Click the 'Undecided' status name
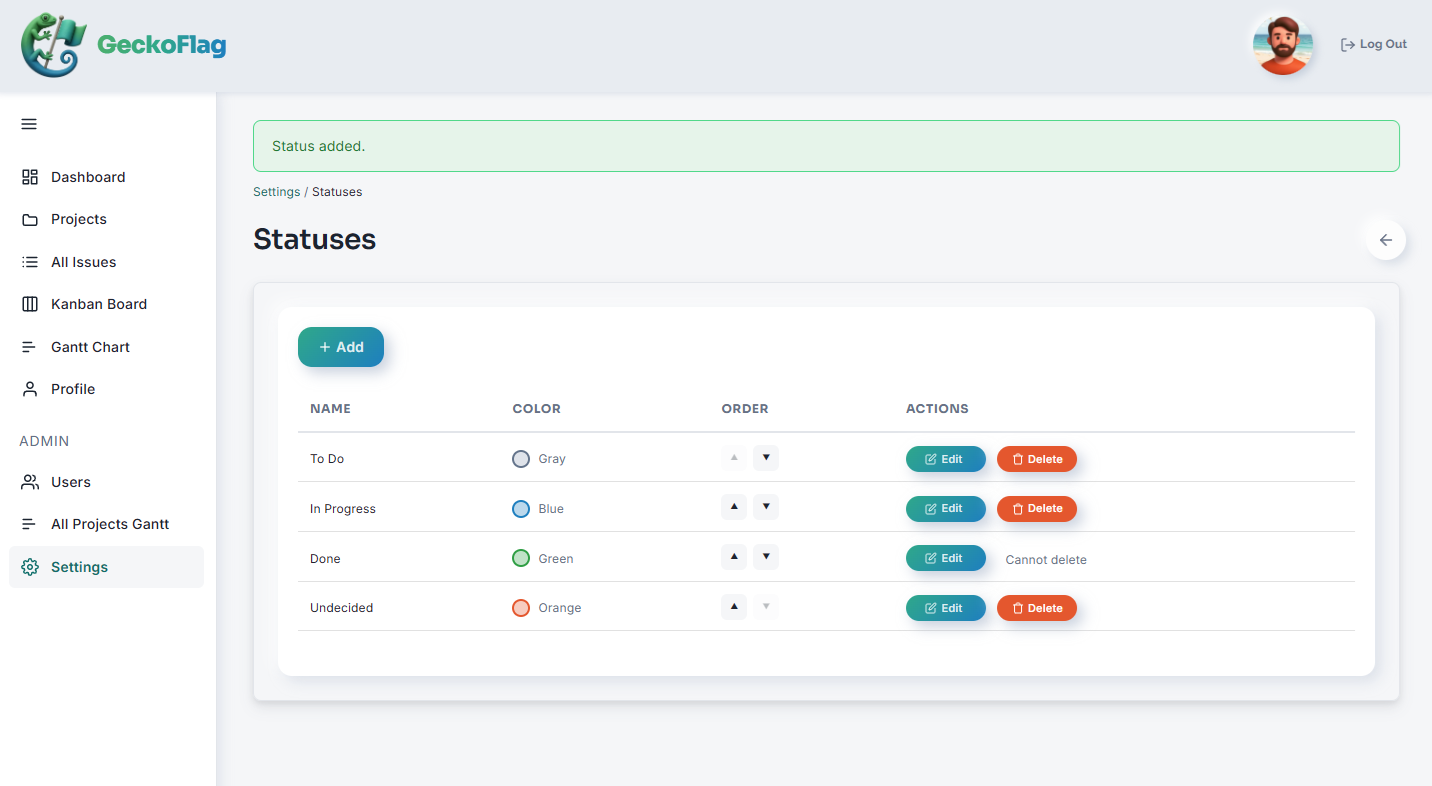This screenshot has height=786, width=1432. [x=341, y=608]
